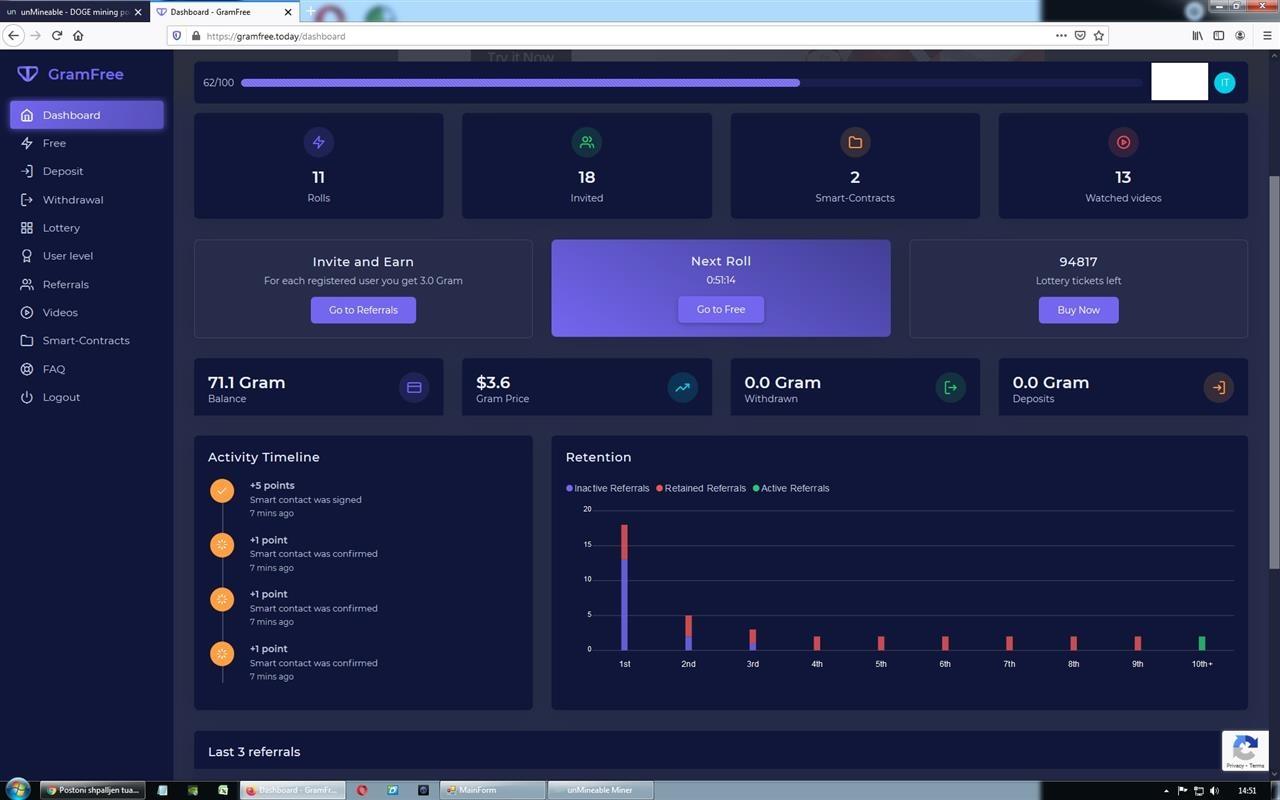Click the Pocket save icon in address bar

[x=1080, y=35]
